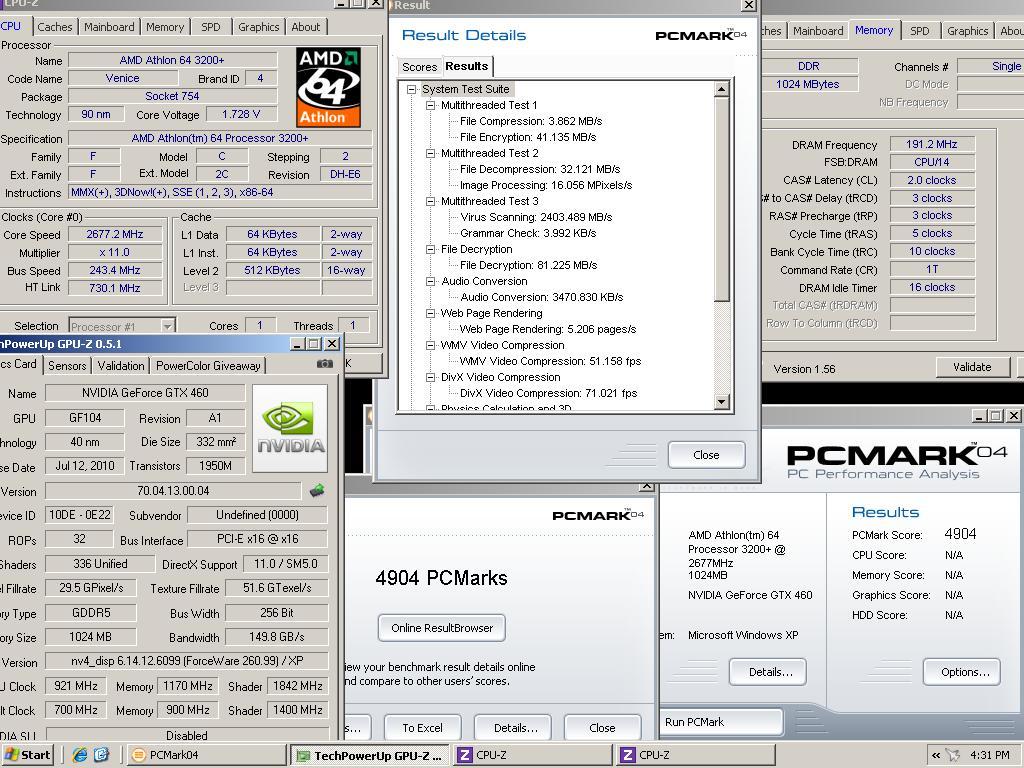1024x768 pixels.
Task: Click the GPU name field NVIDIA GeForce GTX 460
Action: (145, 392)
